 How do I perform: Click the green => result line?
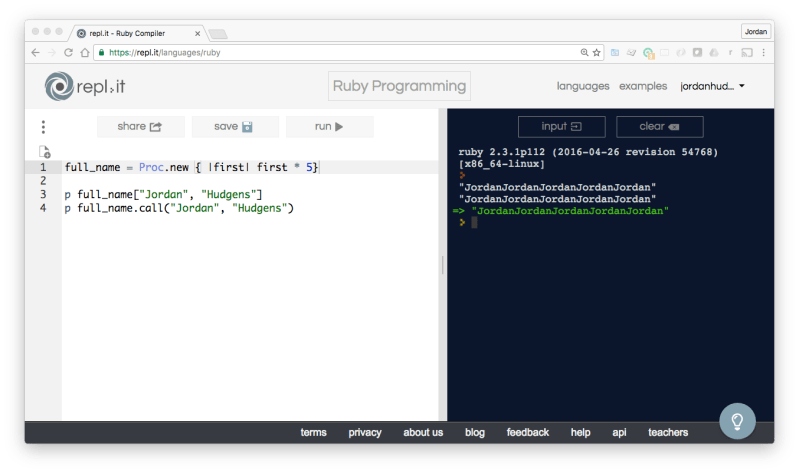(561, 211)
